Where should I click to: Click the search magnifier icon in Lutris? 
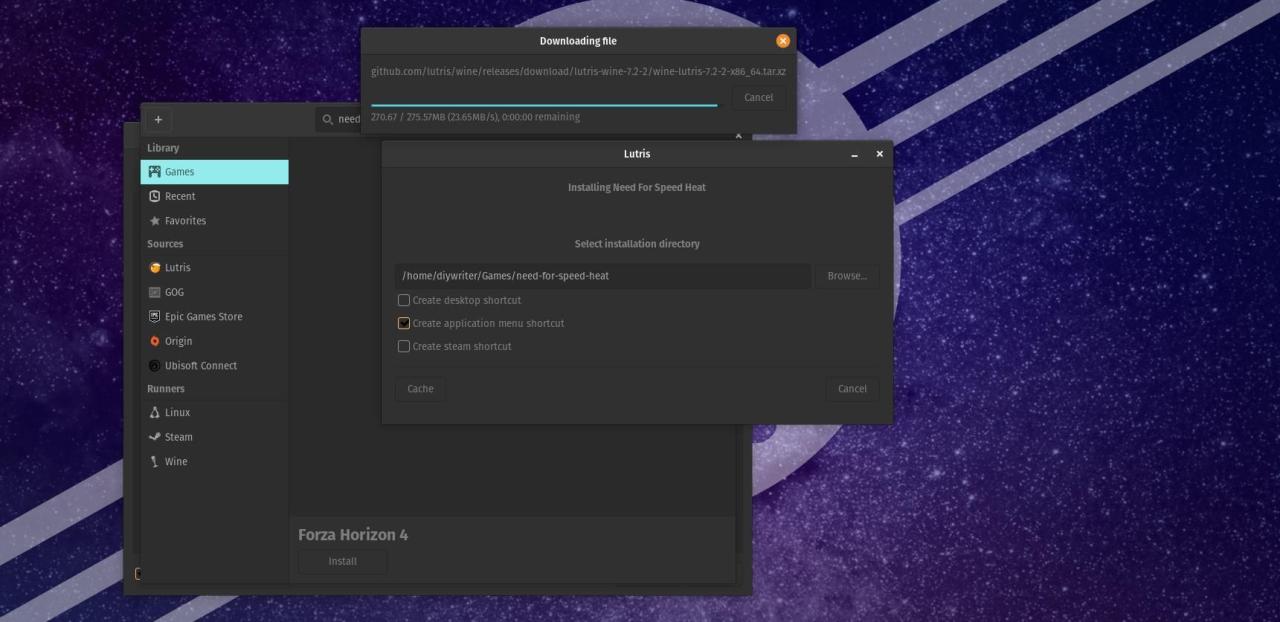327,119
